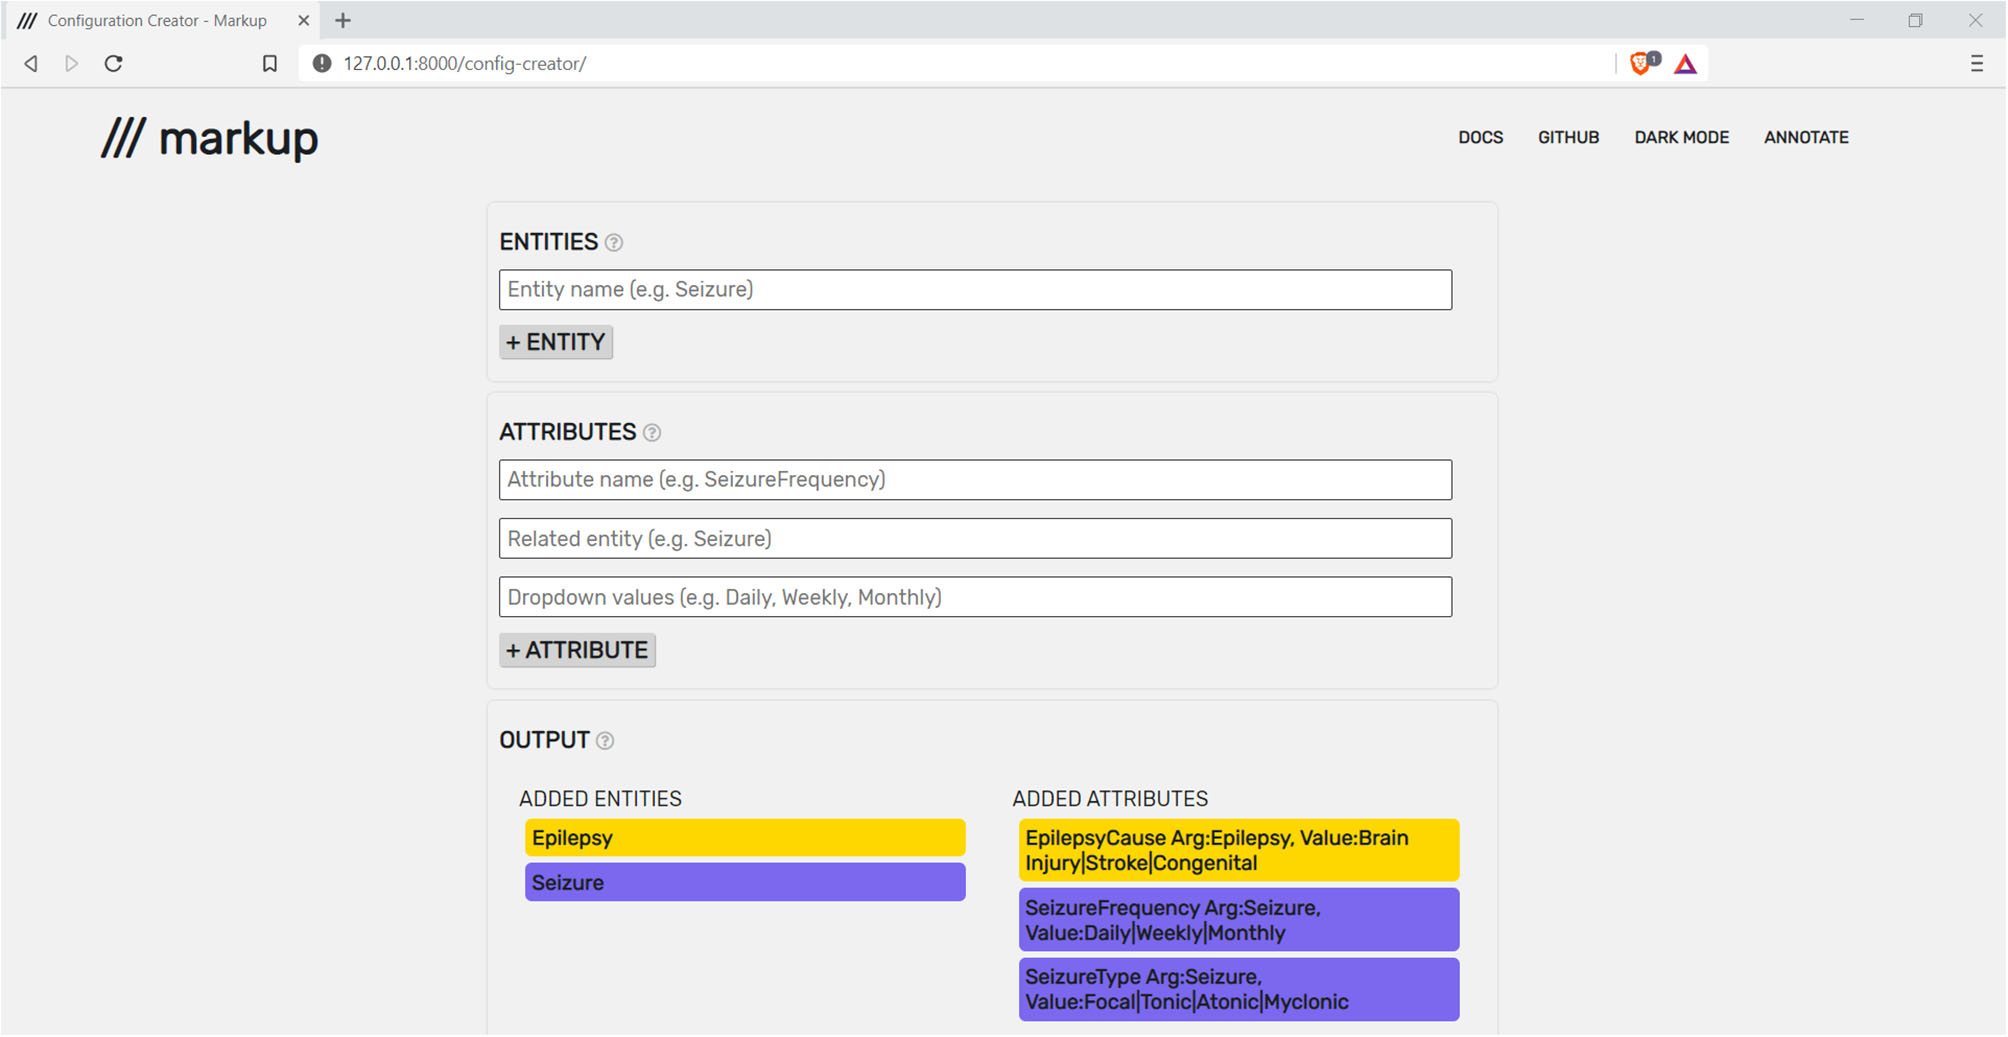This screenshot has width=2008, height=1037.
Task: Open the GITHUB navigation link
Action: [x=1568, y=138]
